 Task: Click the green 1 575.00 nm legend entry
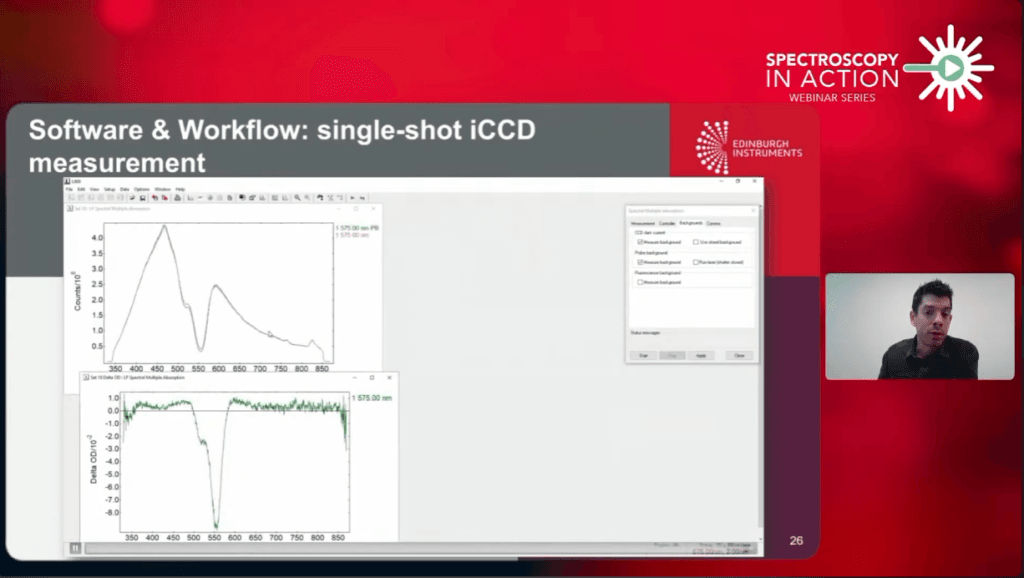coord(372,398)
